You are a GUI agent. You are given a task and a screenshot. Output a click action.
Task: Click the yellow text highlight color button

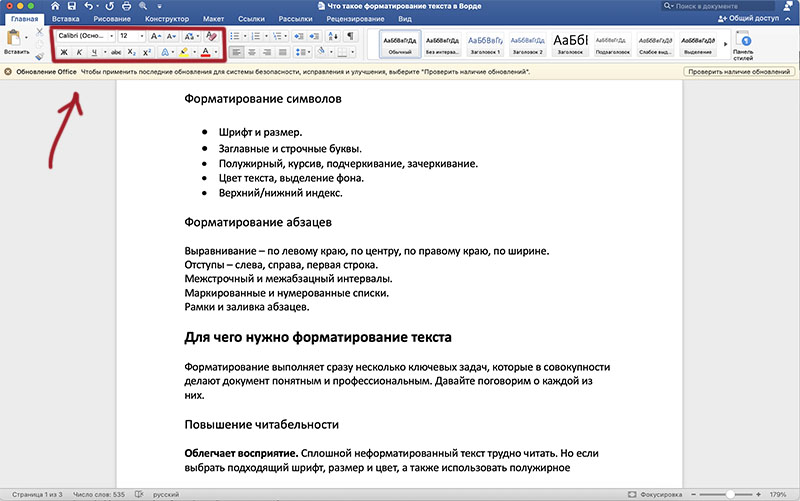click(184, 52)
